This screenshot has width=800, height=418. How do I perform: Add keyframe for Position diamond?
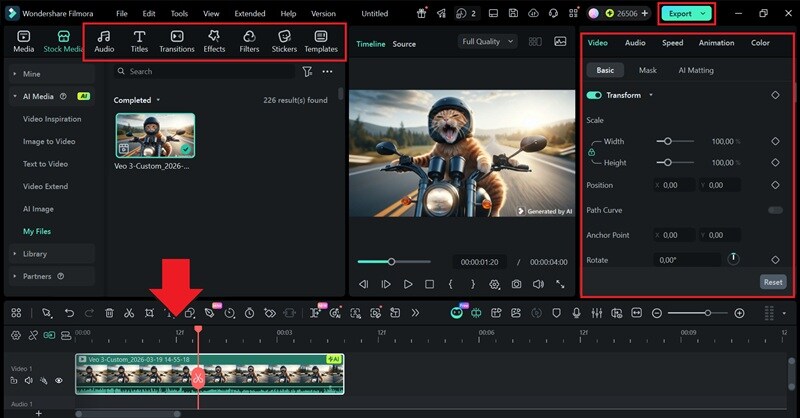point(775,185)
